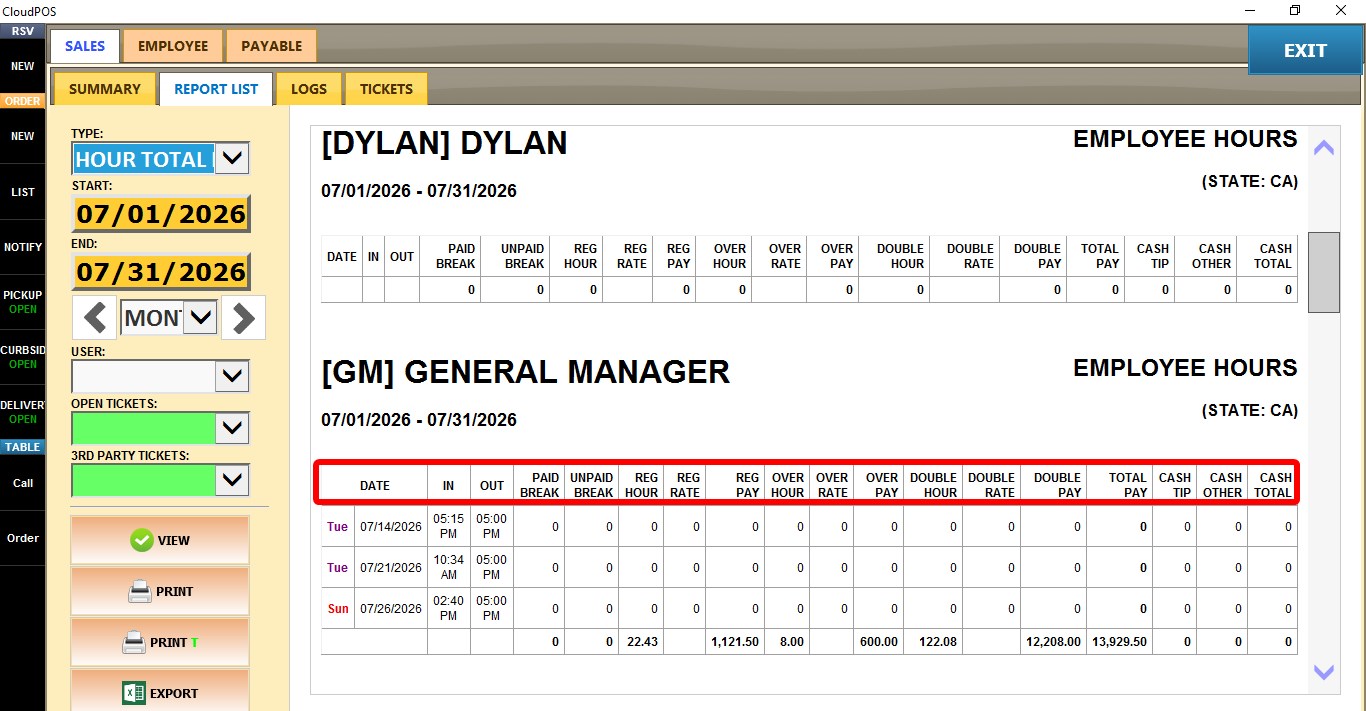The height and width of the screenshot is (711, 1366).
Task: Go to next period with right arrow
Action: (243, 318)
